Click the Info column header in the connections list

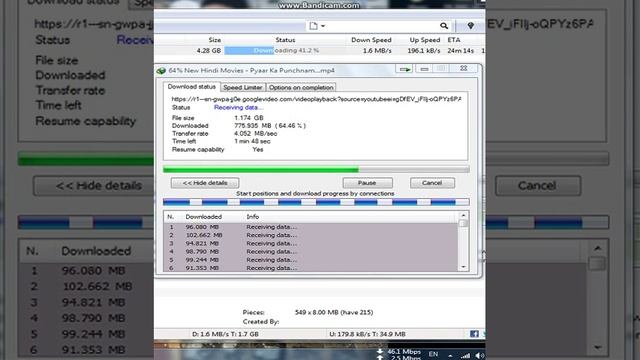pos(252,217)
